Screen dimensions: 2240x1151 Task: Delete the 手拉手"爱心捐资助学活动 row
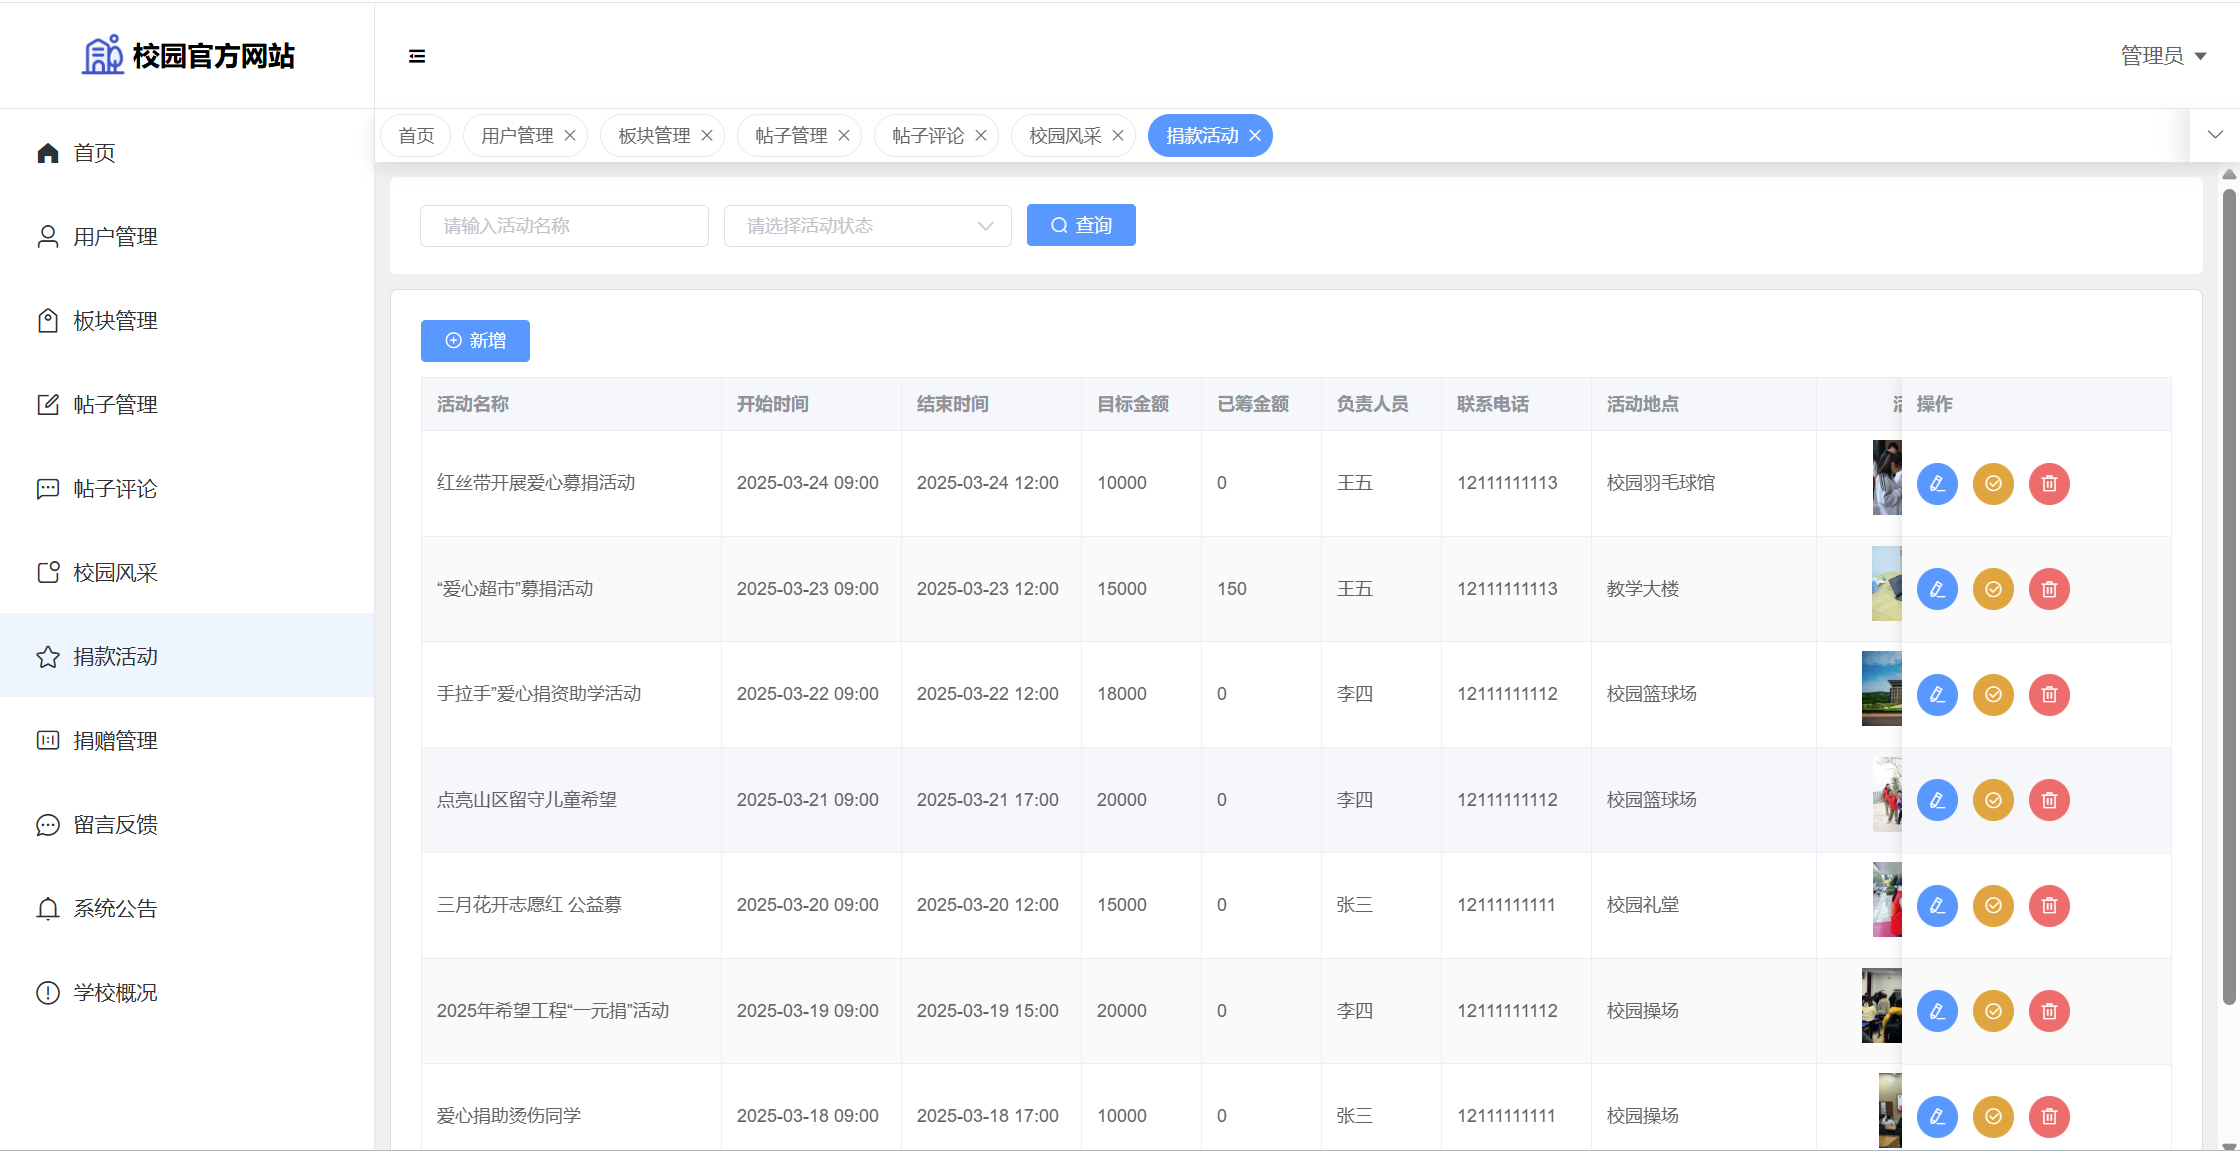point(2048,695)
